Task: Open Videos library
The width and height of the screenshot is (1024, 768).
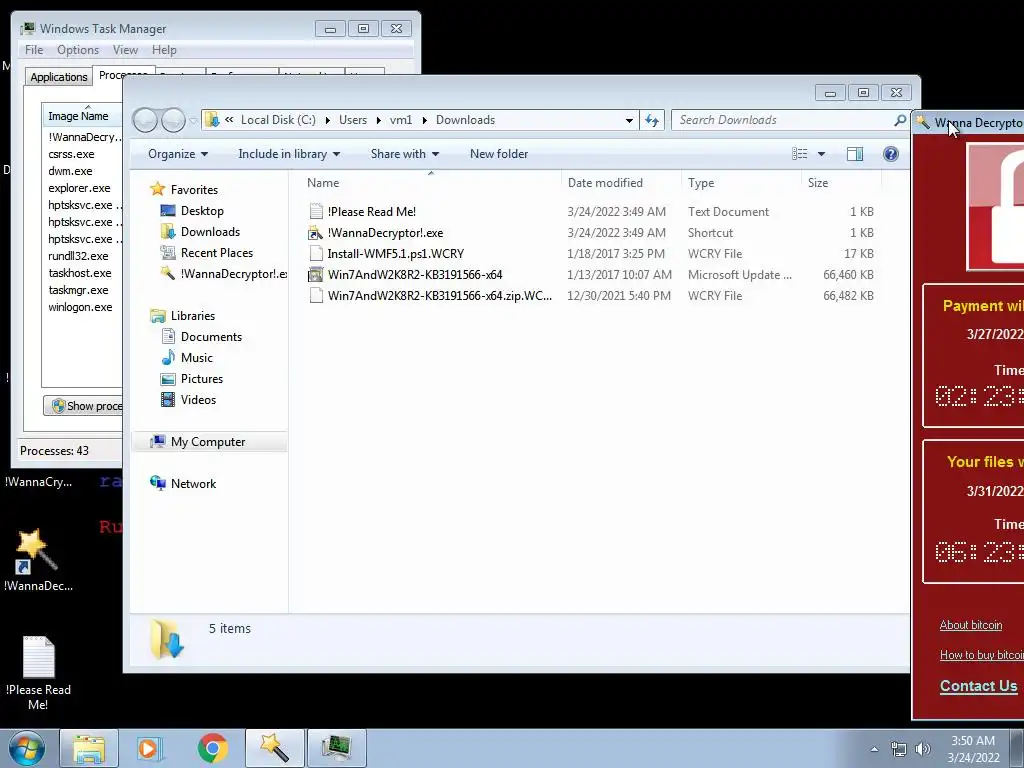Action: (x=198, y=400)
